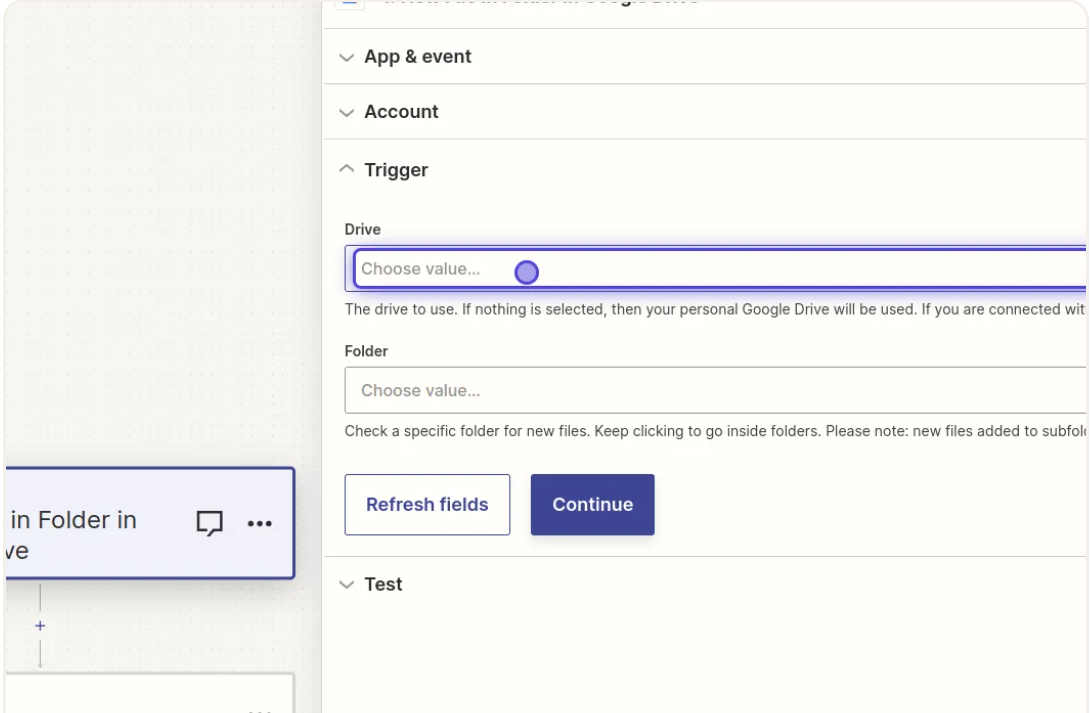Image resolution: width=1092 pixels, height=713 pixels.
Task: Click the comment icon on the trigger step card
Action: click(x=209, y=523)
